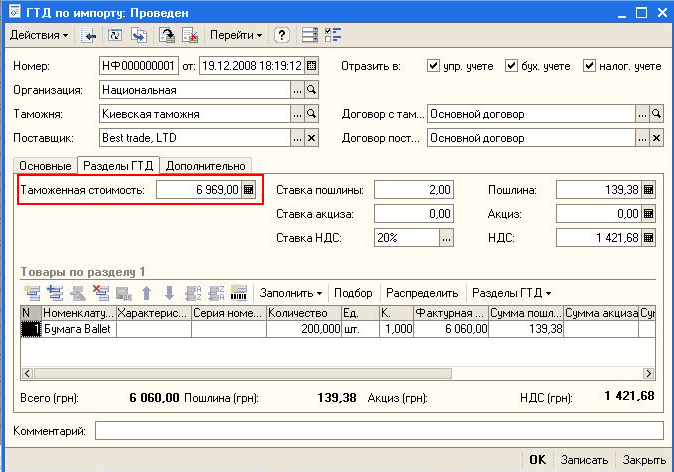Click the delete row icon with red X
674x472 pixels.
100,293
